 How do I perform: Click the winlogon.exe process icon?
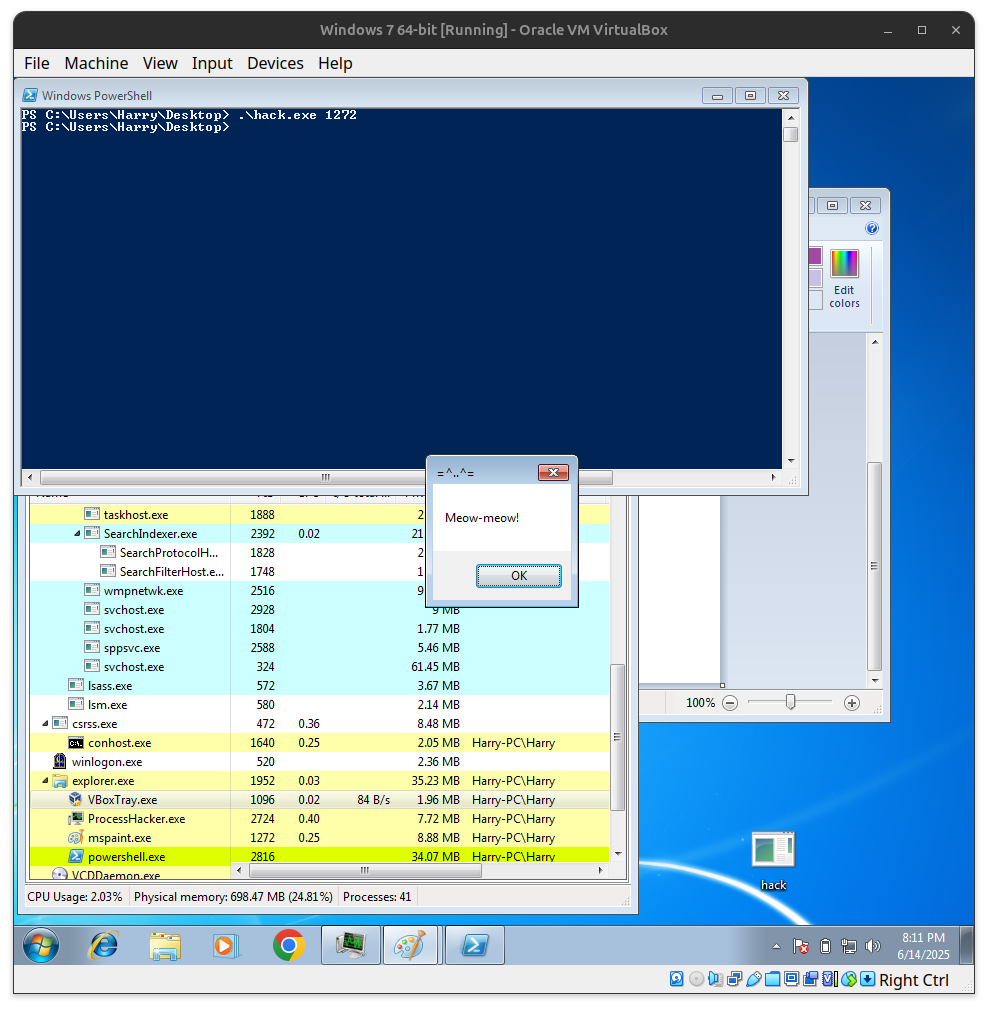(60, 761)
